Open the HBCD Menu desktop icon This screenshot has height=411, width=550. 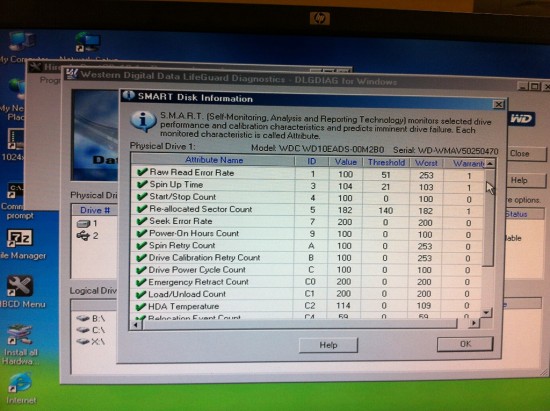pyautogui.click(x=20, y=287)
